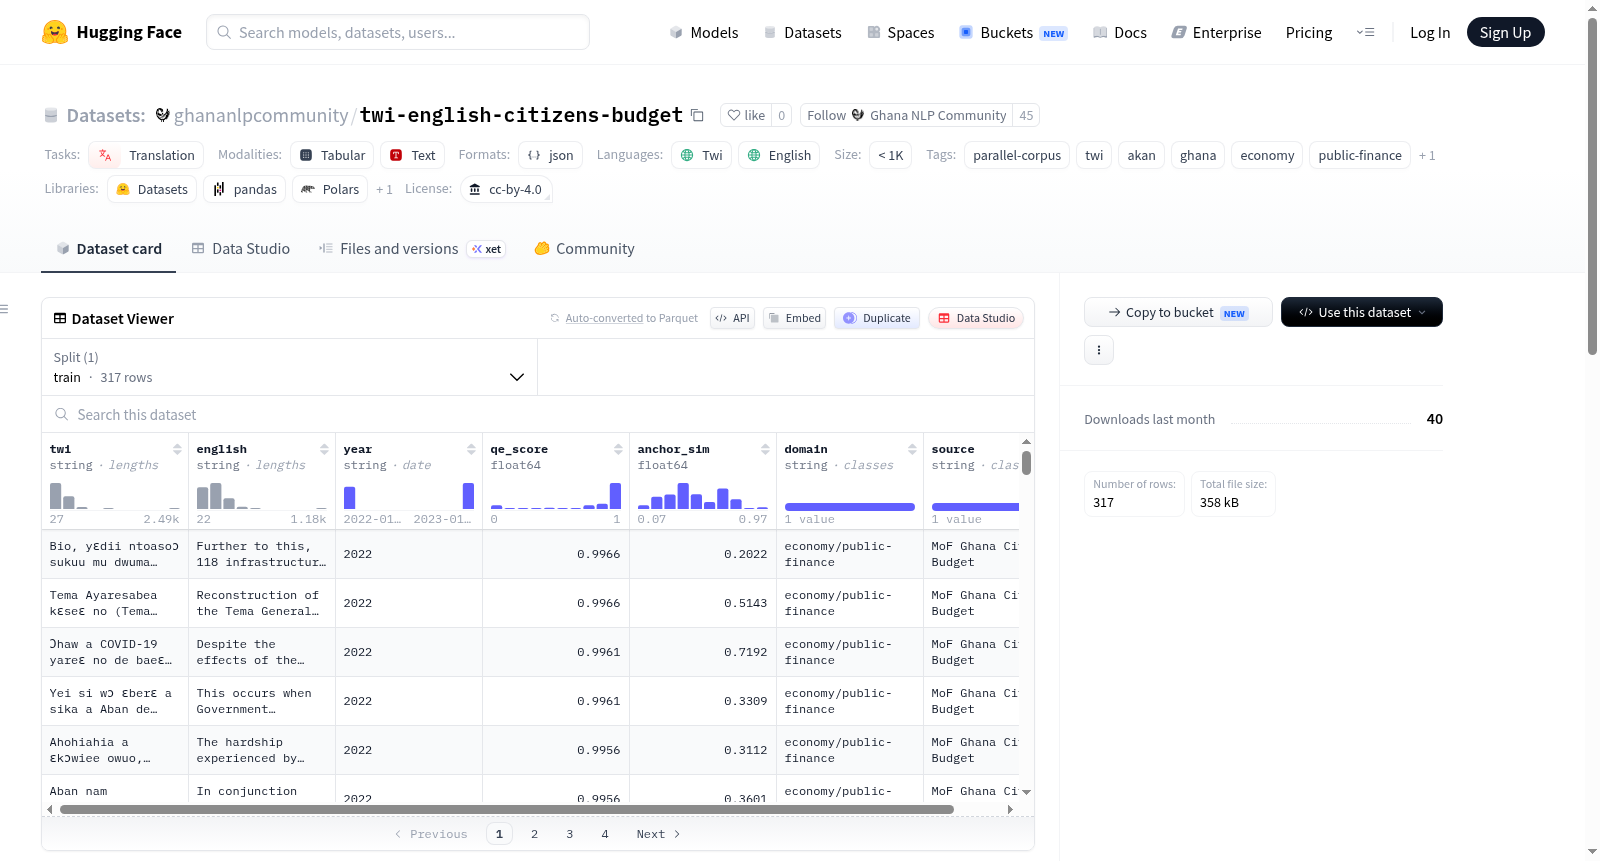Open the Files and versions tab
Image resolution: width=1600 pixels, height=861 pixels.
coord(411,249)
